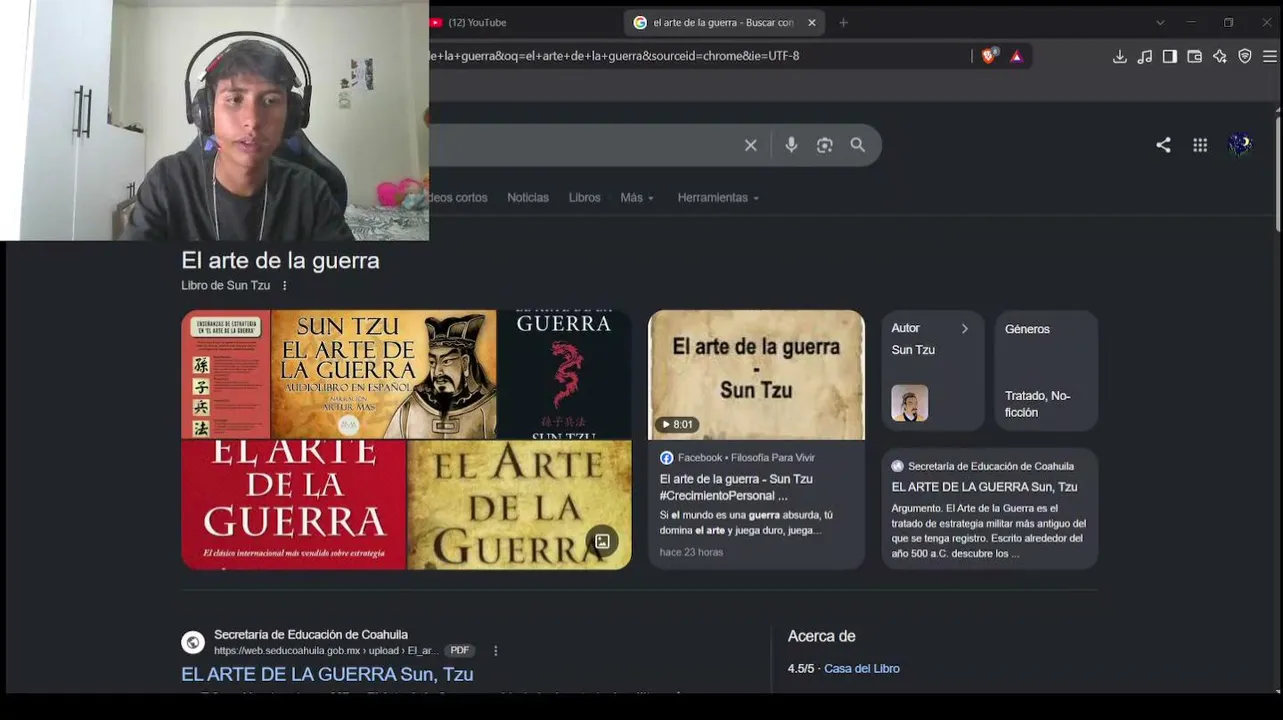Click the Acerca de section heading

(x=821, y=636)
